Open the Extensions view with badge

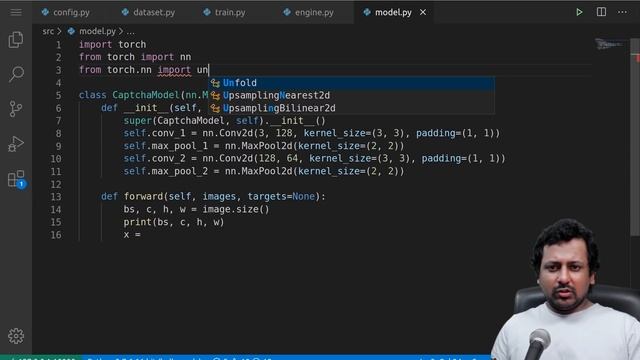16,179
